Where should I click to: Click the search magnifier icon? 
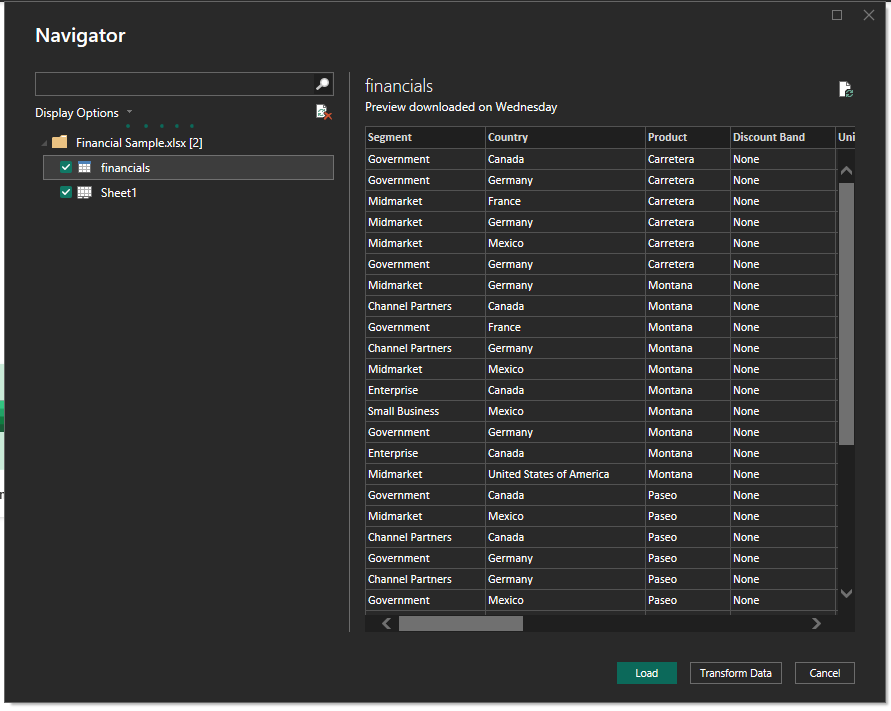click(x=322, y=83)
